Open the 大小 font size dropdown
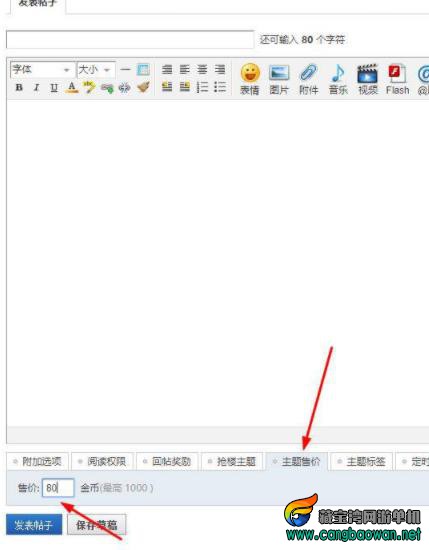 point(96,70)
